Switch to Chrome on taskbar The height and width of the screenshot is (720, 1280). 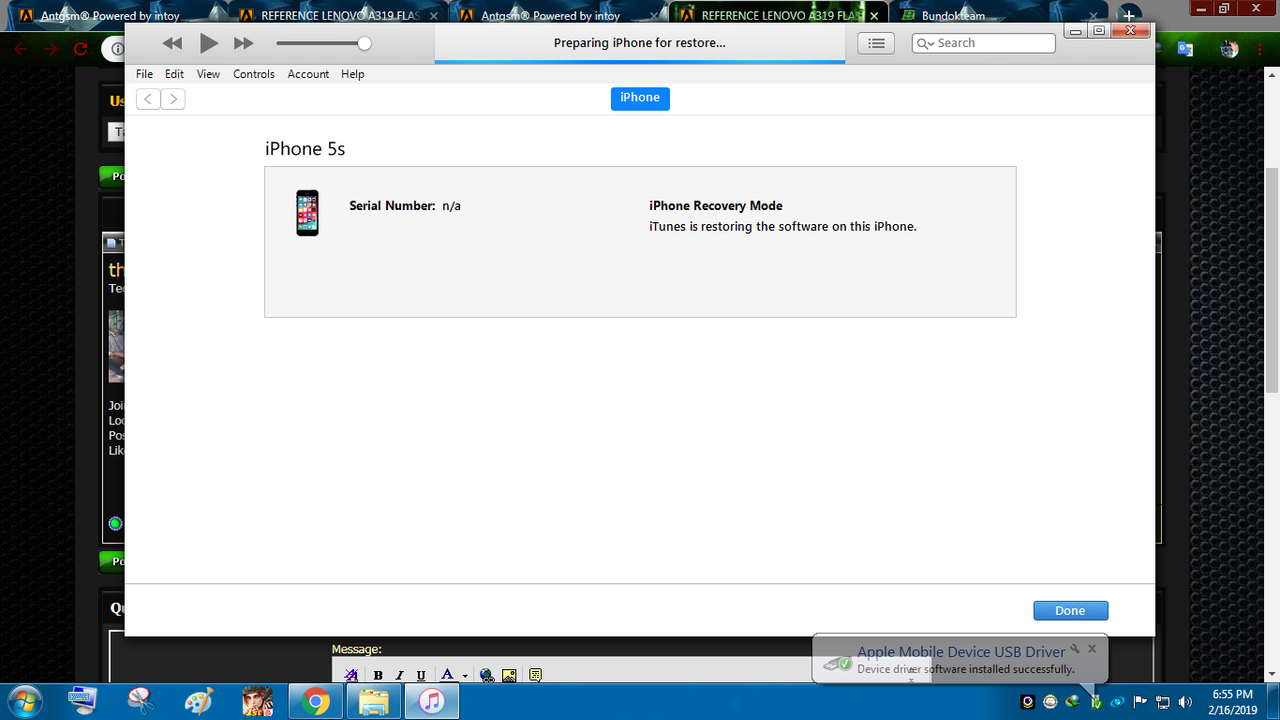(x=316, y=701)
